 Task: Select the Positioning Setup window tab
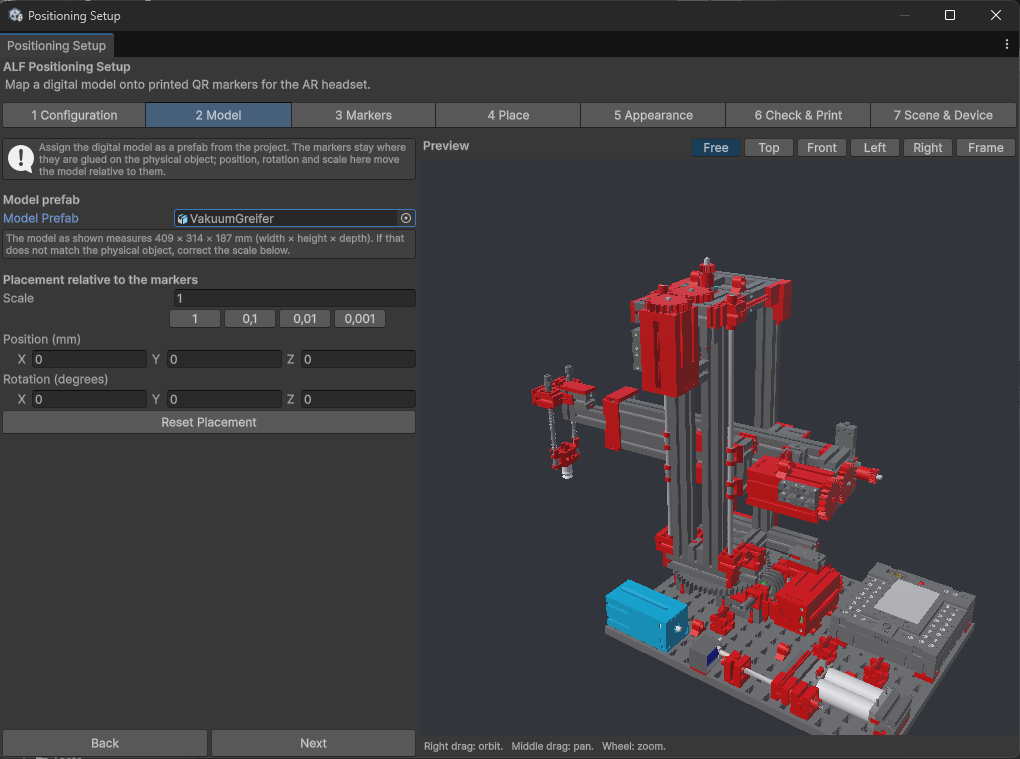(57, 46)
